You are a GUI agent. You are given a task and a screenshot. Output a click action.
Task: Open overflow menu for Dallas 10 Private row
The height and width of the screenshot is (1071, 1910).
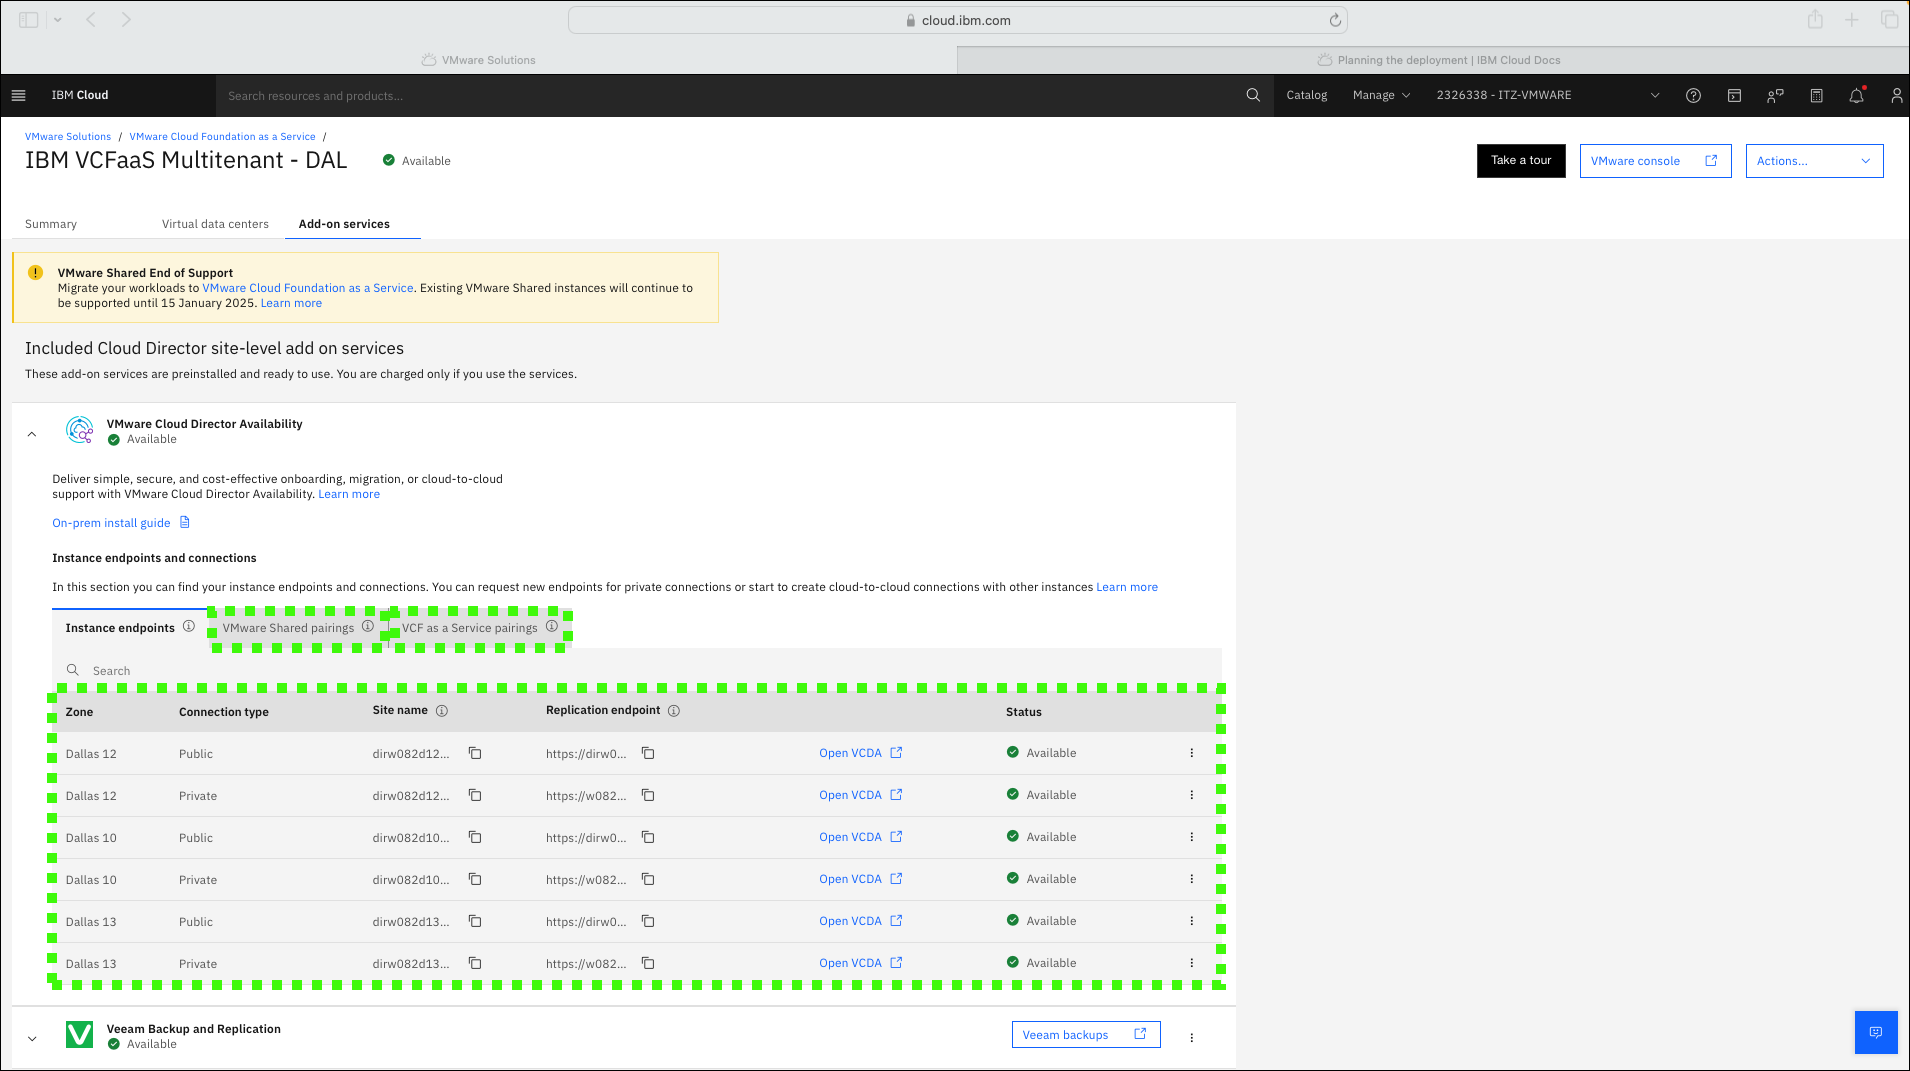1192,879
